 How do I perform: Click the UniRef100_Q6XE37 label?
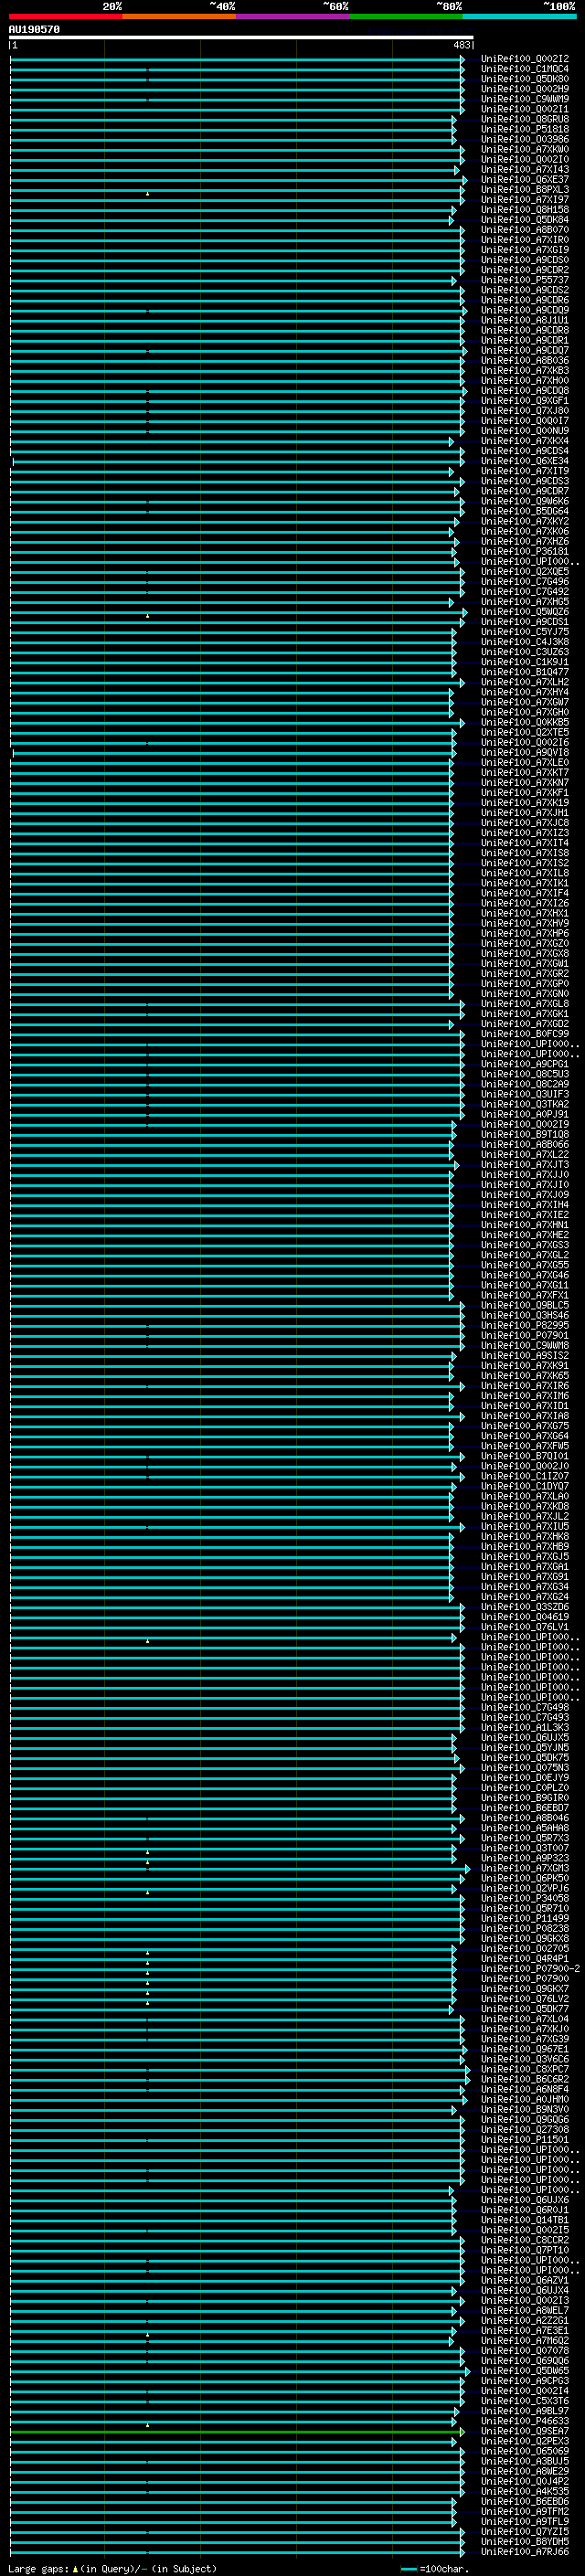(x=525, y=180)
